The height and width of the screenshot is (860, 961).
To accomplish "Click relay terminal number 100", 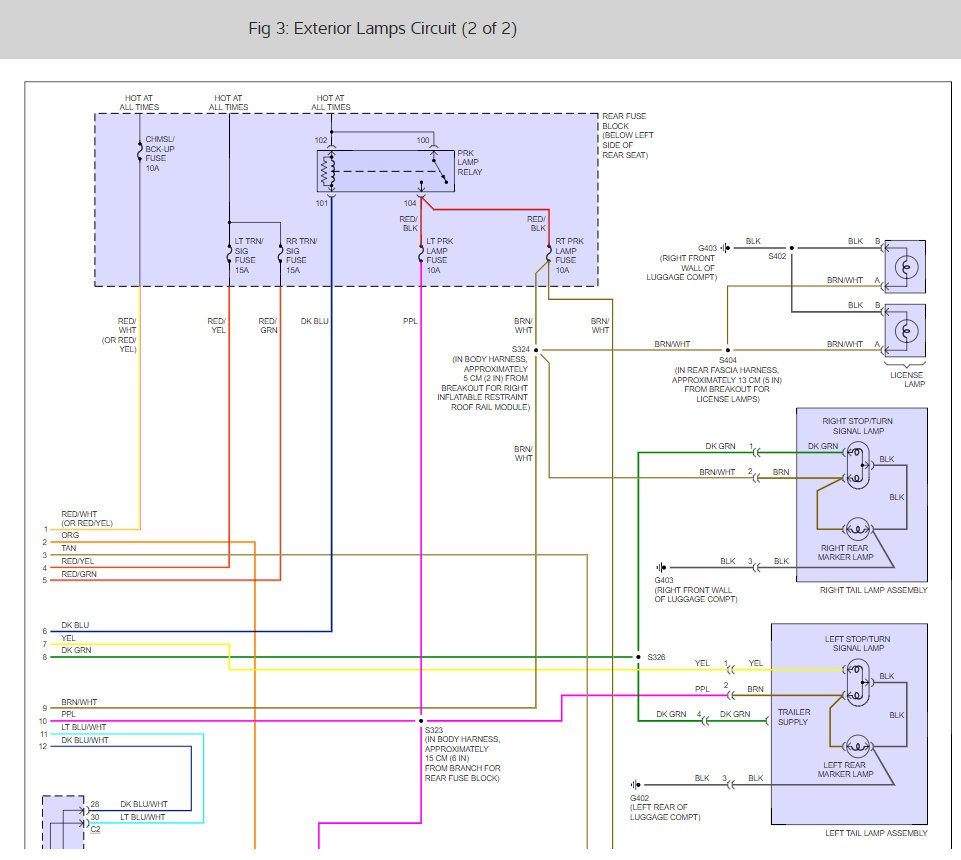I will 423,140.
